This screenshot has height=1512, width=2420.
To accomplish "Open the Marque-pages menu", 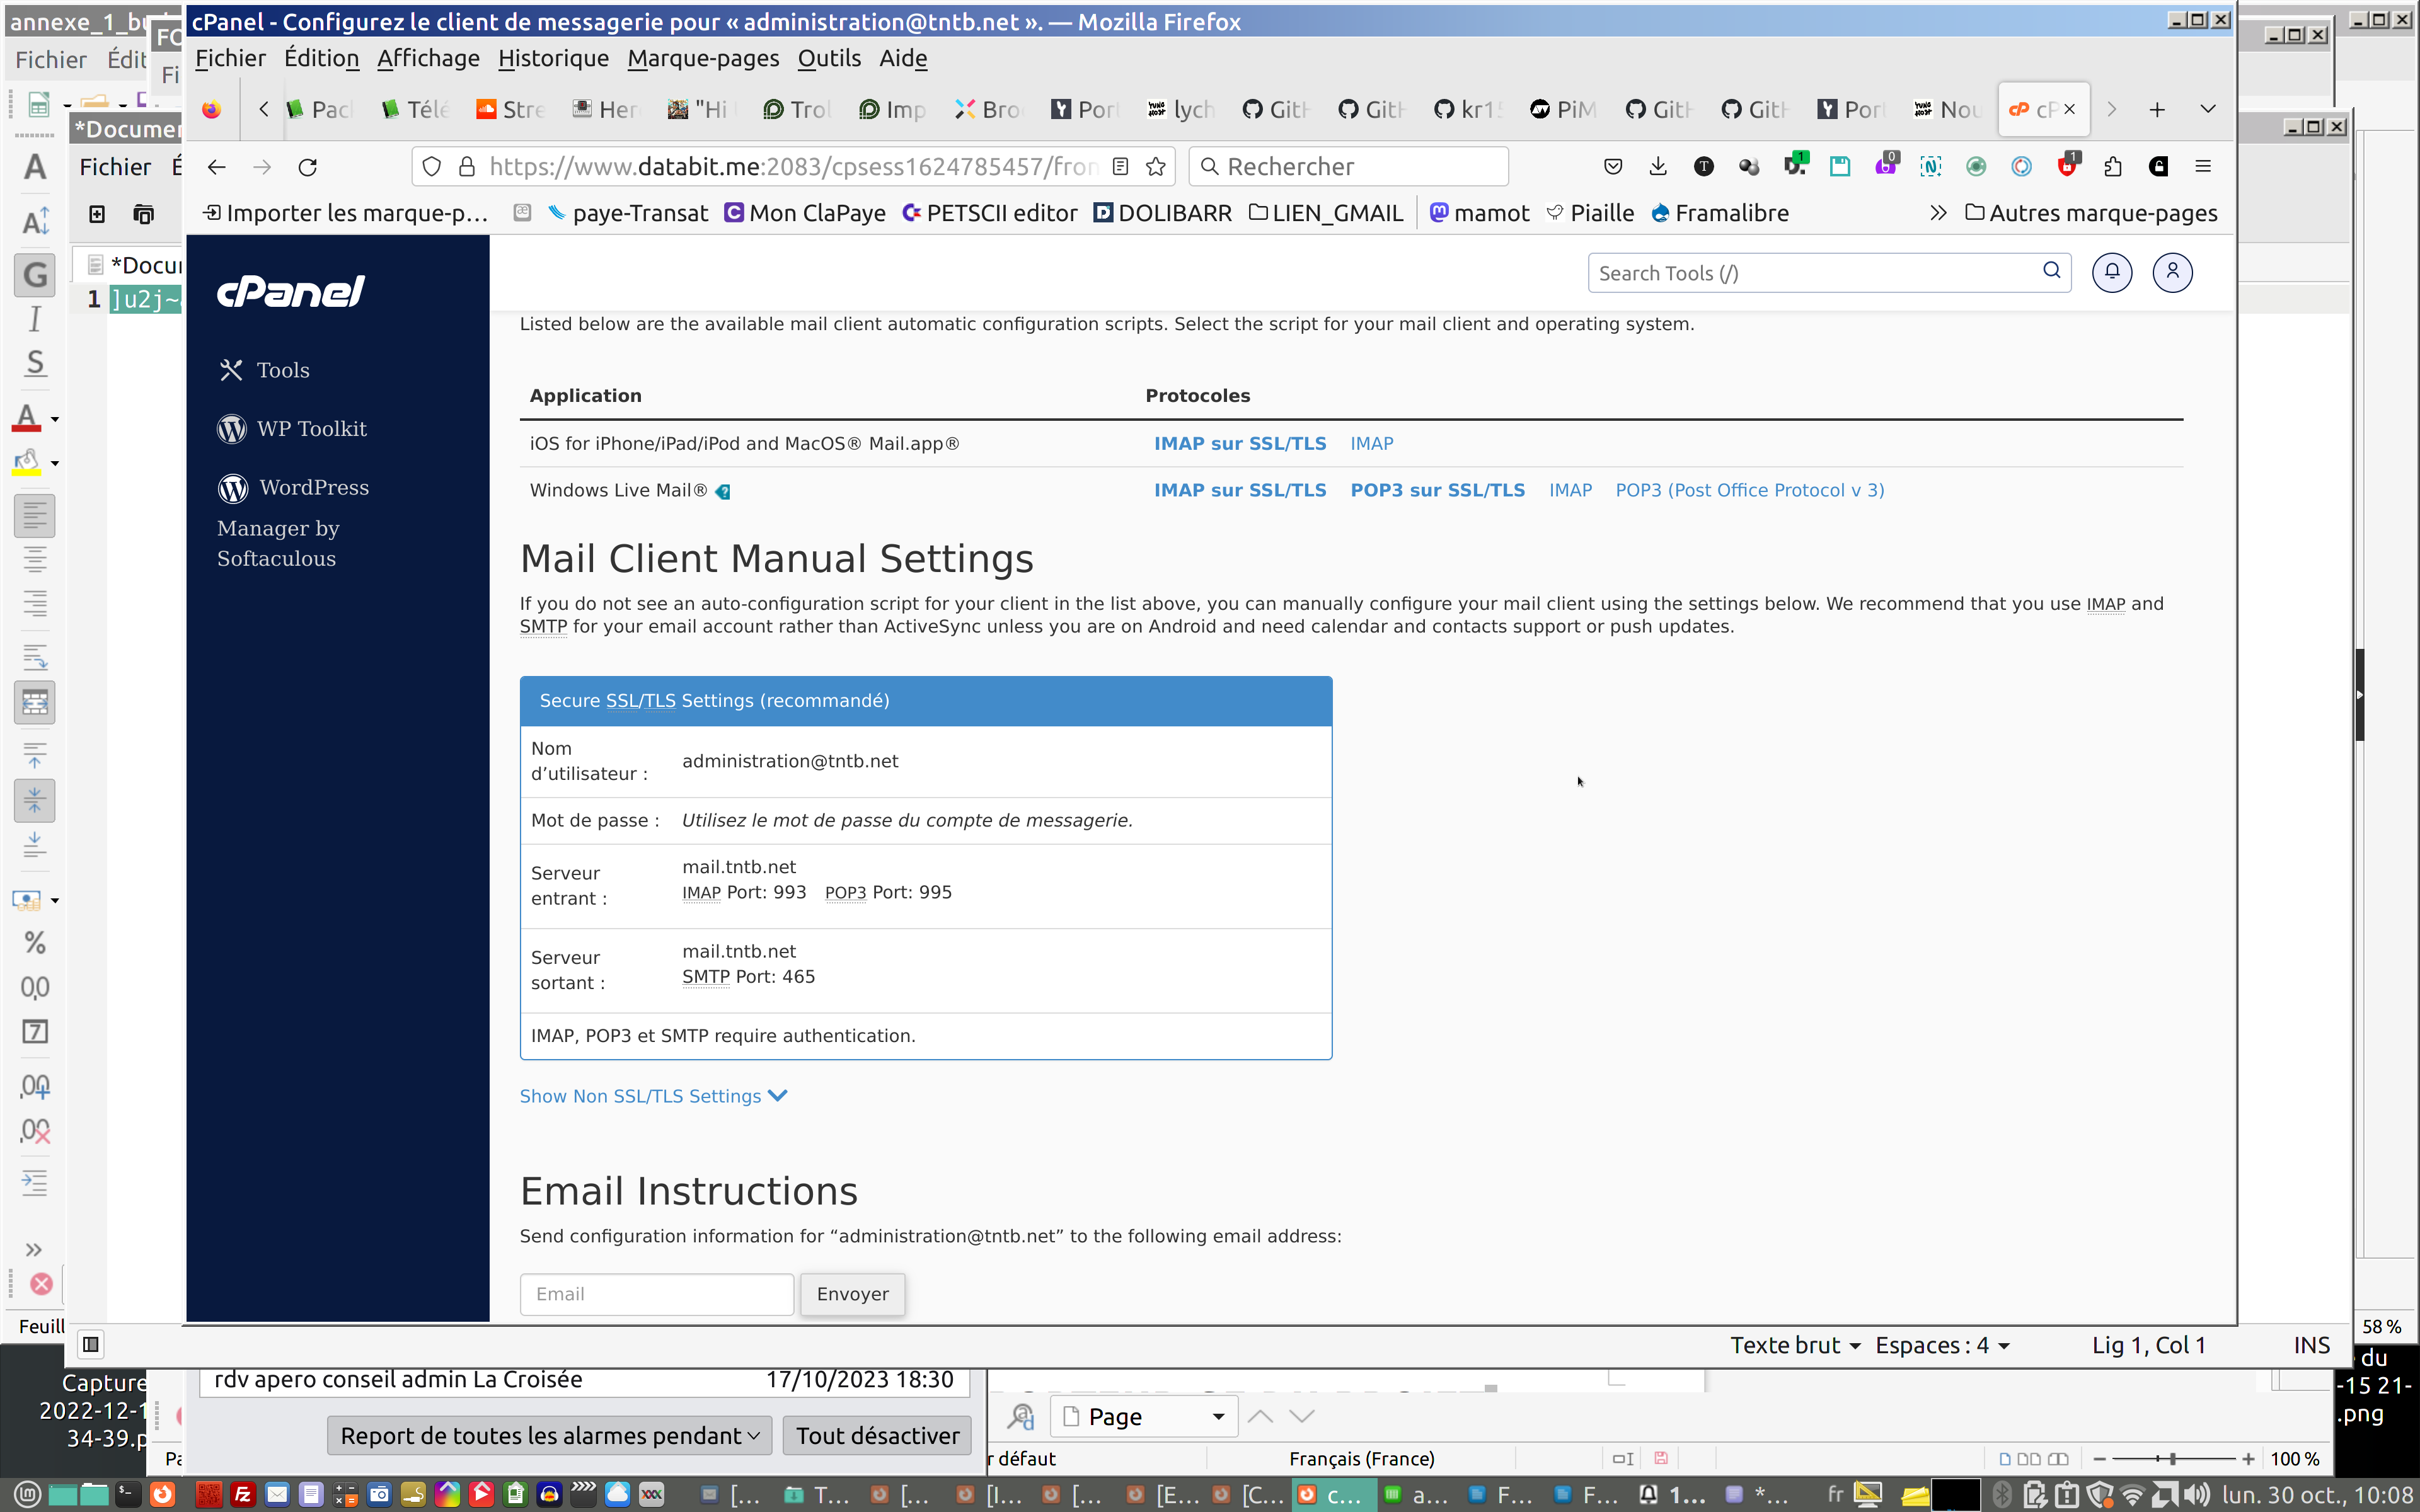I will [x=702, y=58].
